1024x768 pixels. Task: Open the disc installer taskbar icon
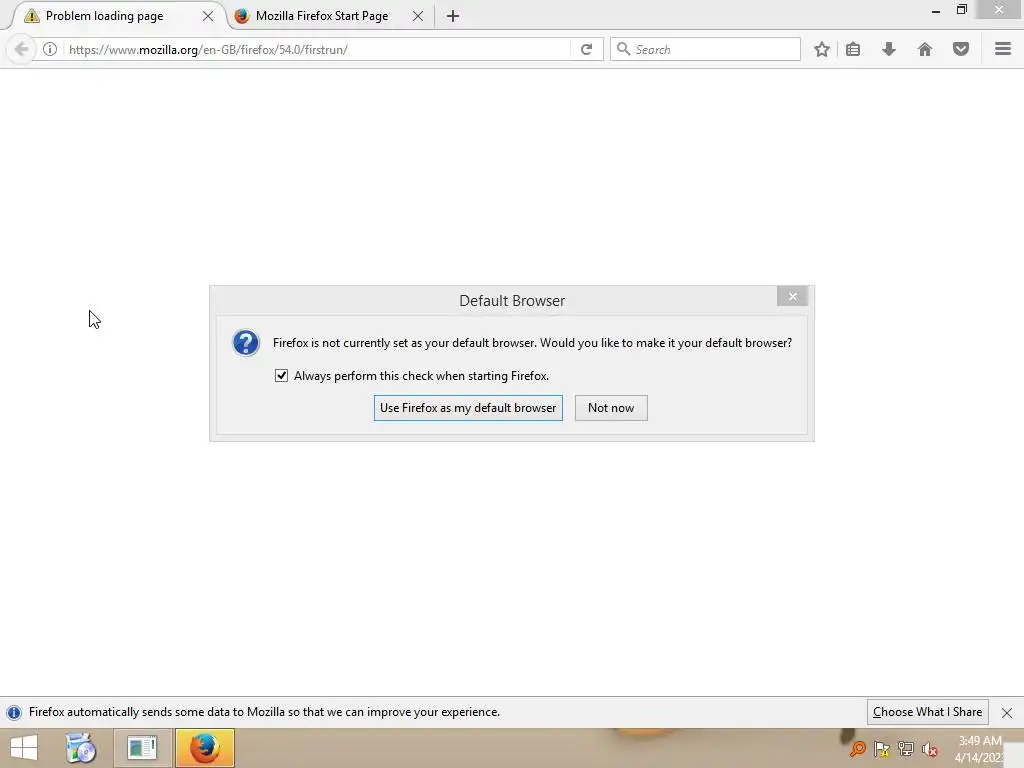[x=82, y=748]
